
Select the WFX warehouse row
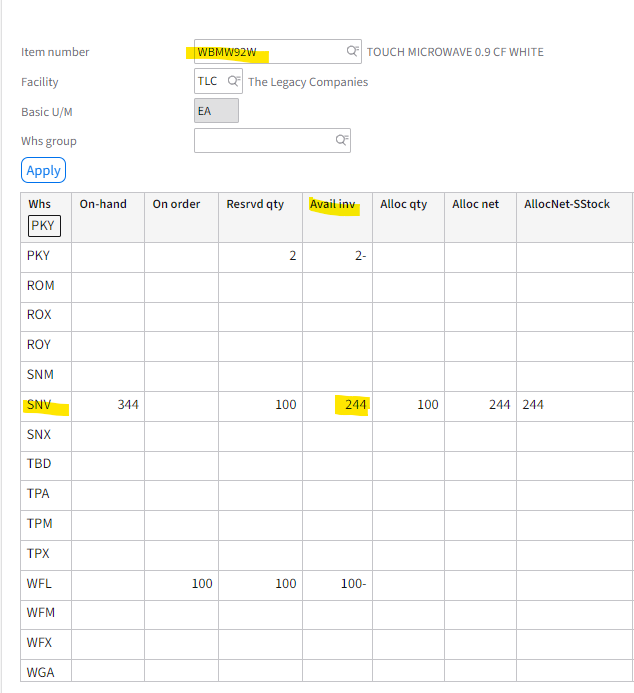(x=326, y=644)
